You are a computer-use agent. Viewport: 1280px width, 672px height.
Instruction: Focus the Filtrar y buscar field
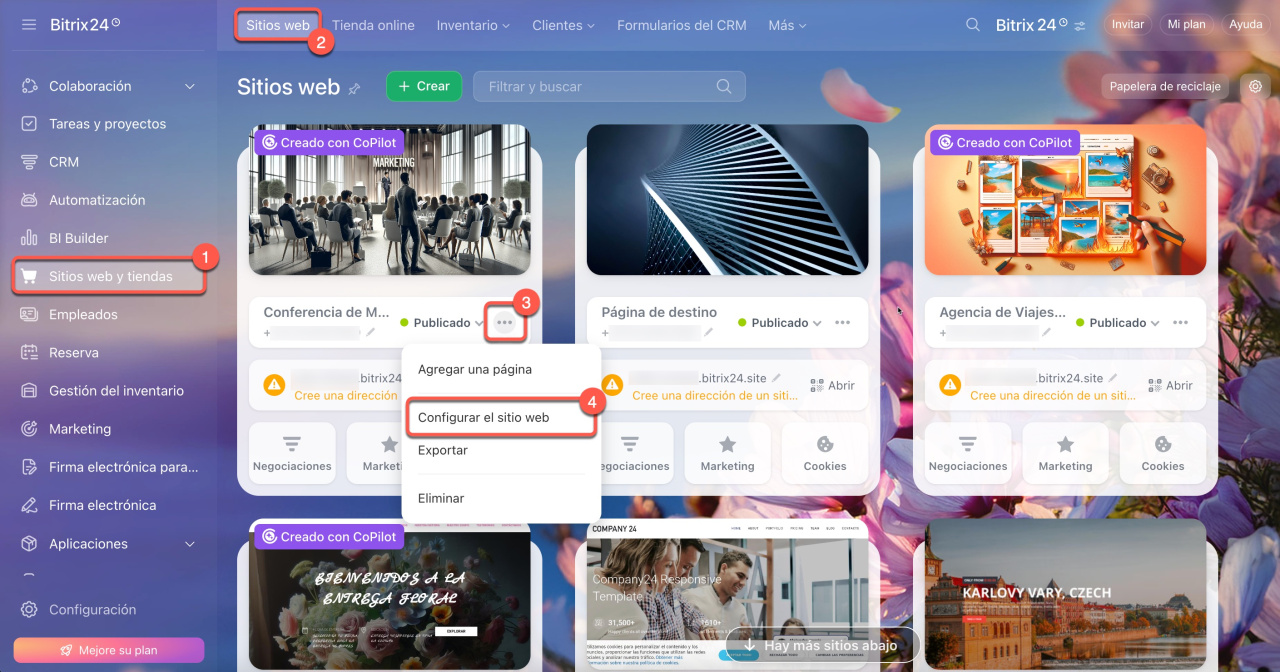(x=609, y=87)
